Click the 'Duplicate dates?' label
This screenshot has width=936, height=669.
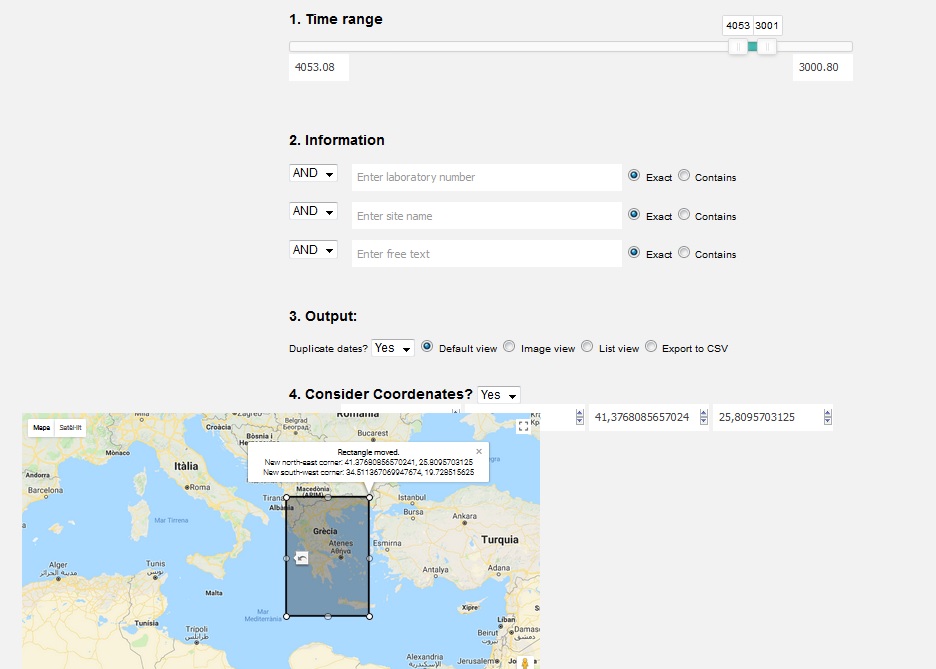pyautogui.click(x=328, y=349)
